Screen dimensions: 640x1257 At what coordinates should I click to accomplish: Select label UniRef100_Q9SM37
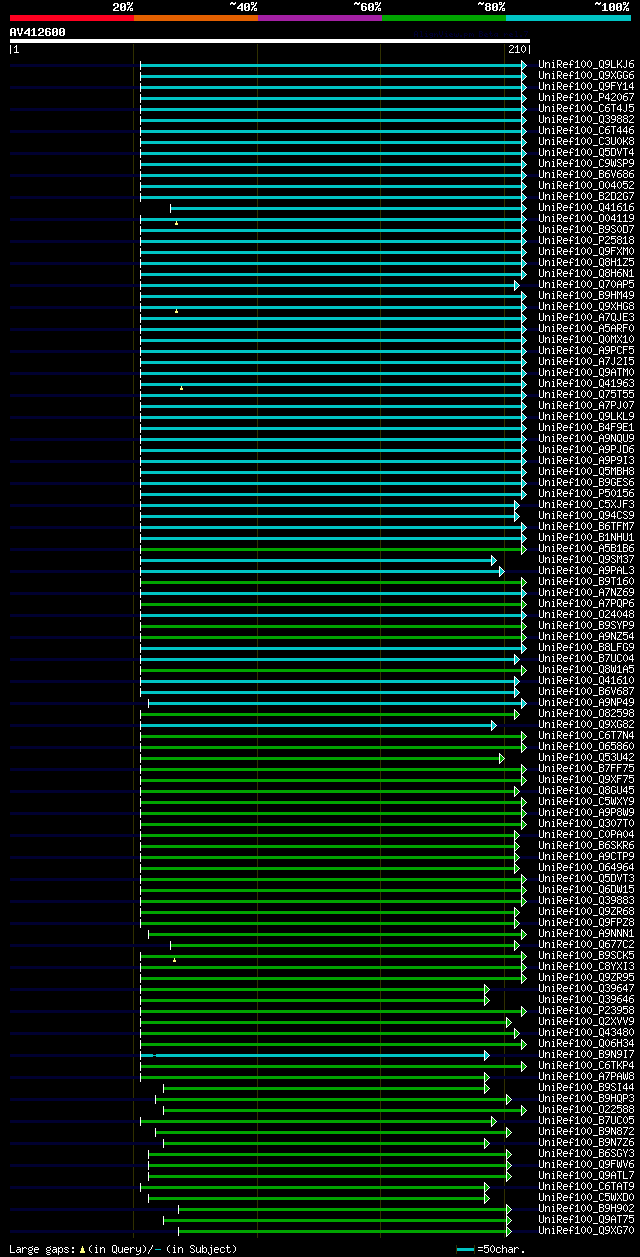(586, 559)
